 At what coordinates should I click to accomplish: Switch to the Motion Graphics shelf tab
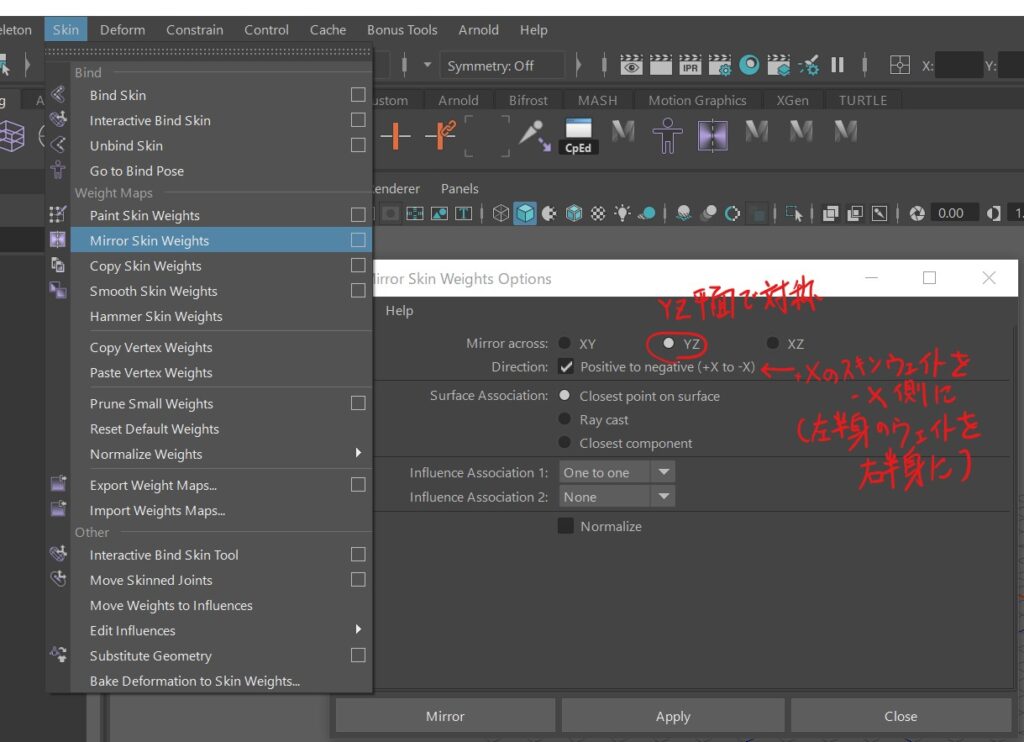(x=697, y=101)
